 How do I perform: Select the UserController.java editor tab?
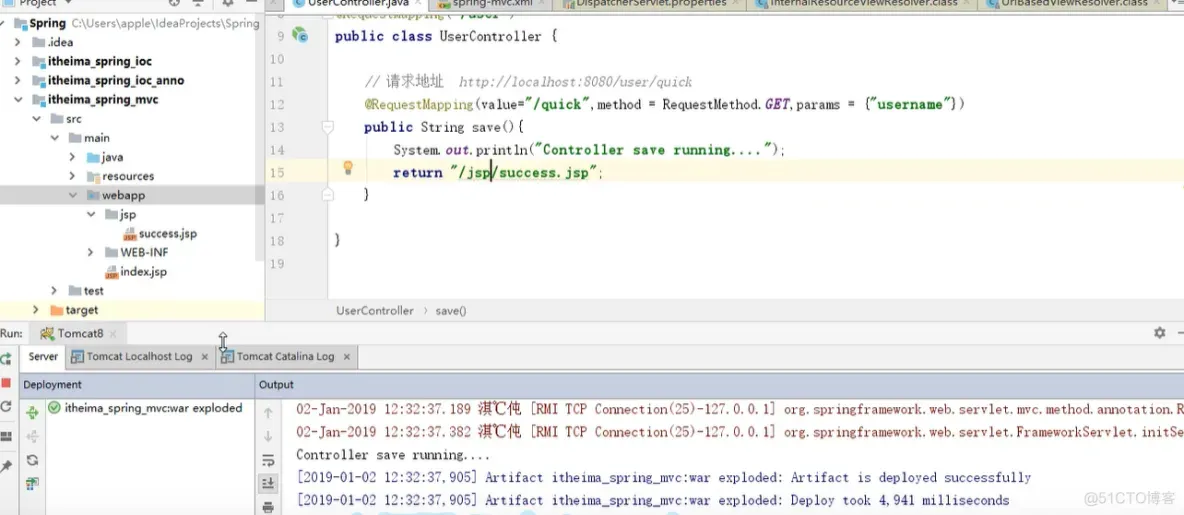tap(359, 4)
